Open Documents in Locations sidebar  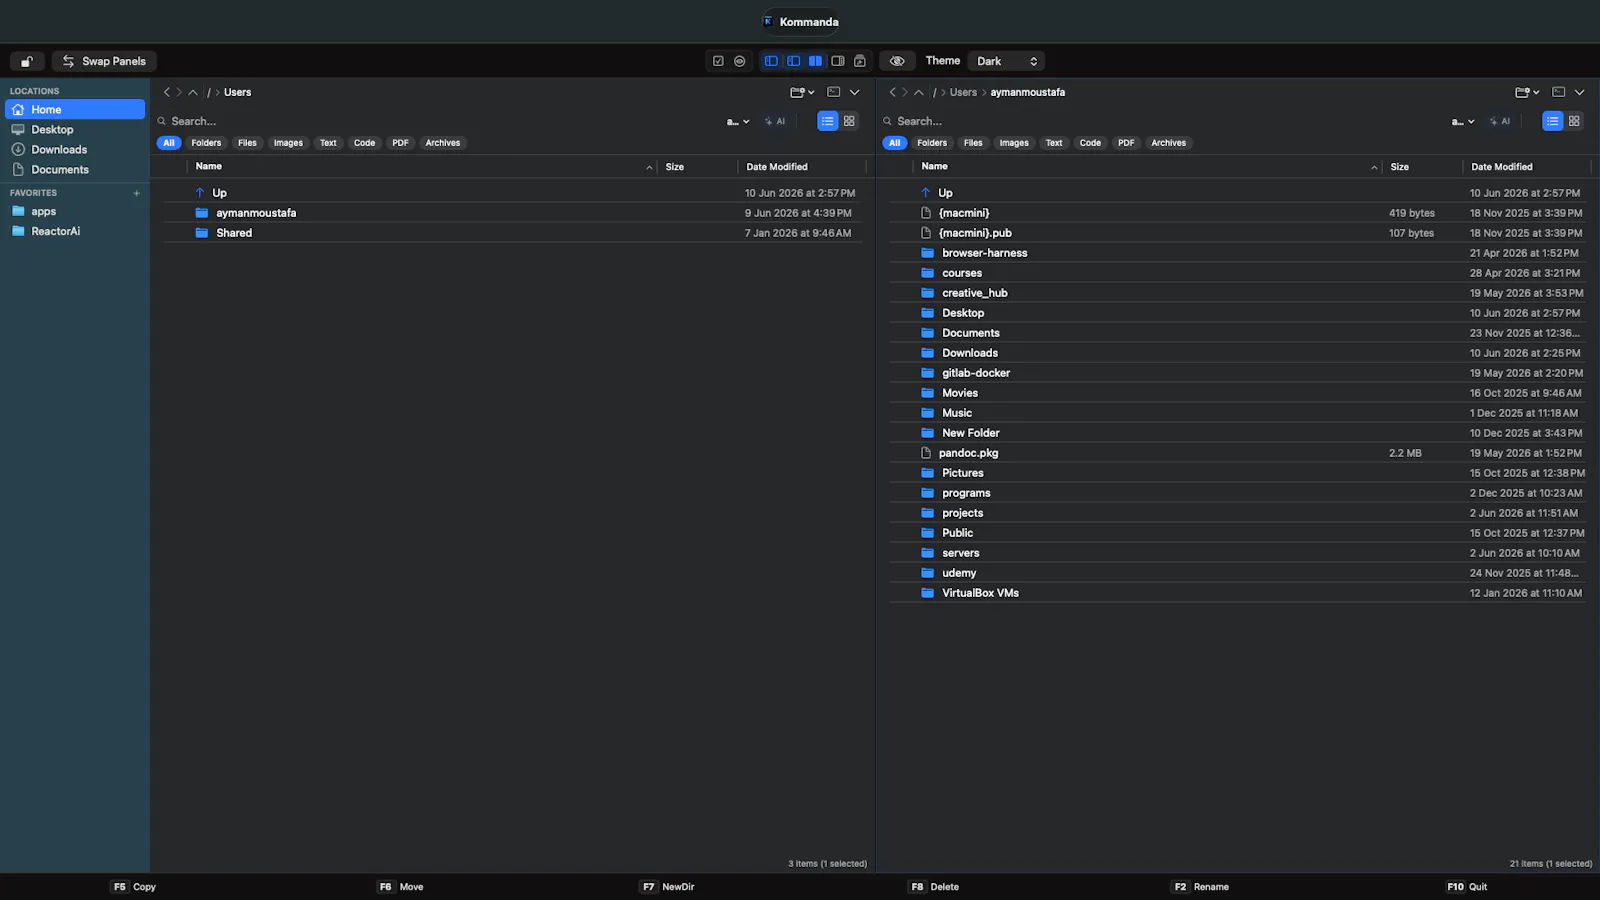pyautogui.click(x=75, y=170)
